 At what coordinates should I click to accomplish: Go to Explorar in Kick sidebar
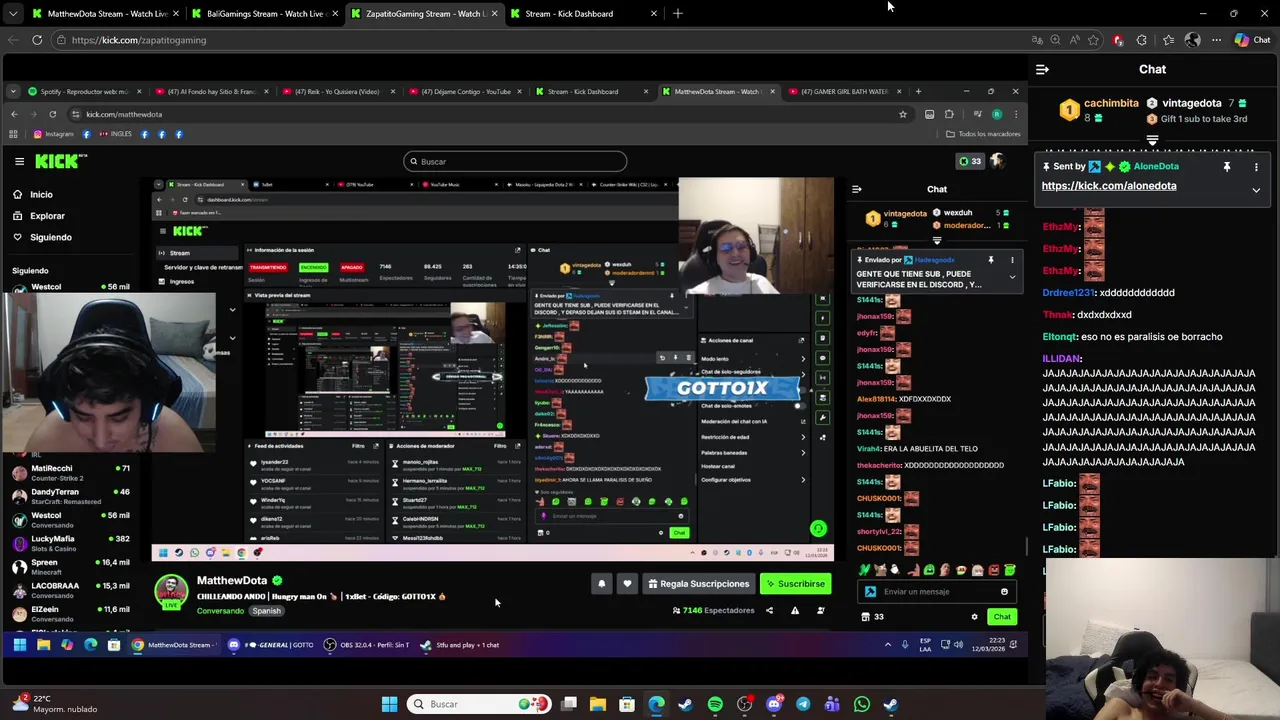(x=47, y=216)
